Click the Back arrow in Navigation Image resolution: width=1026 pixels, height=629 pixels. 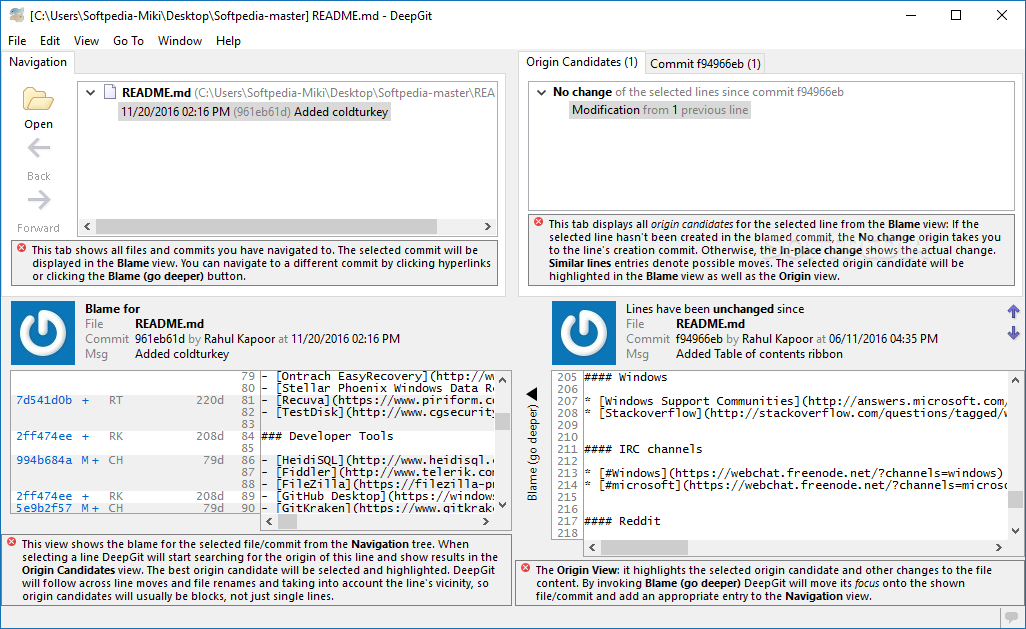pyautogui.click(x=39, y=149)
